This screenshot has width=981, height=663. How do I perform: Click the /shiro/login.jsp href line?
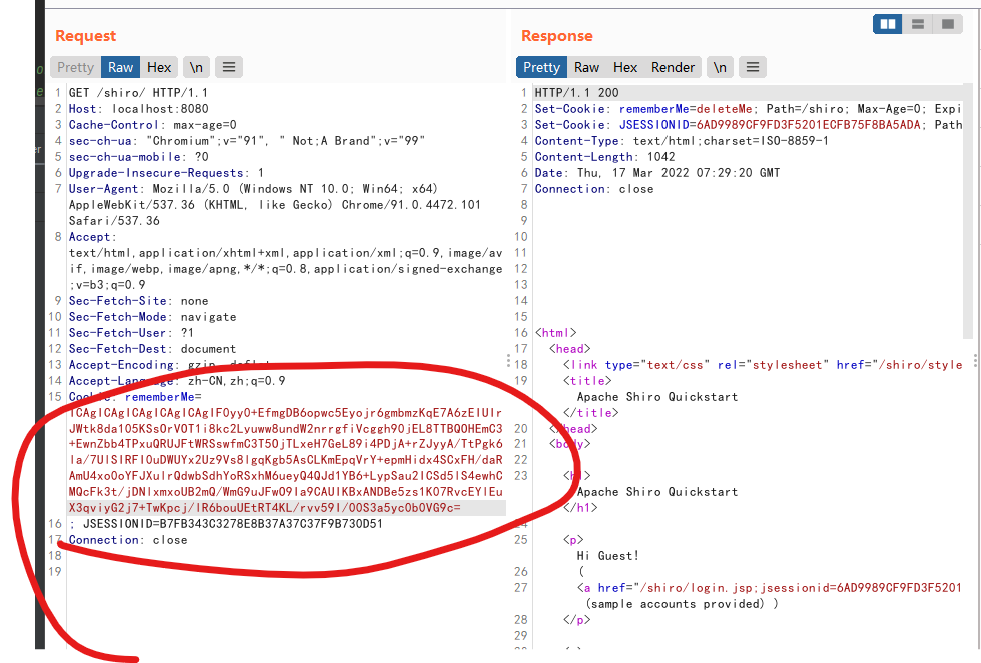point(769,588)
